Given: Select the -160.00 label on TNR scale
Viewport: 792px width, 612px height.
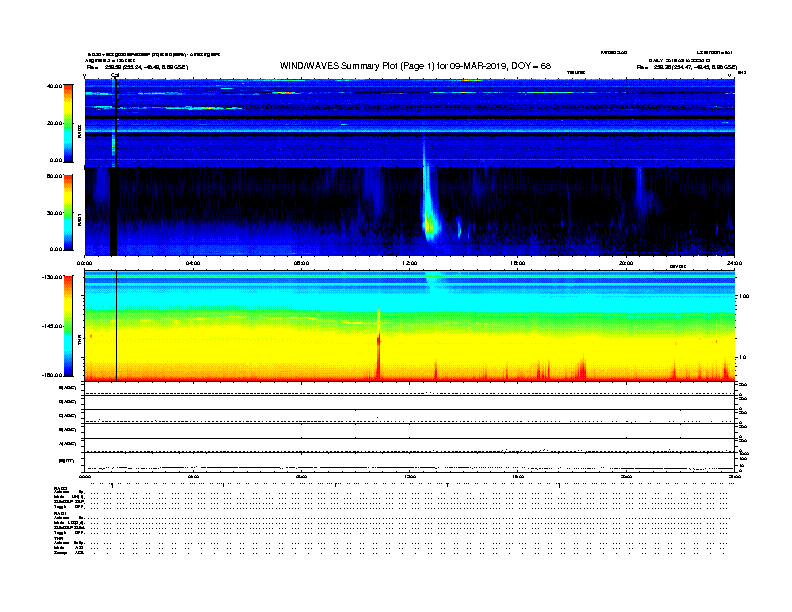Looking at the screenshot, I should click(x=53, y=375).
